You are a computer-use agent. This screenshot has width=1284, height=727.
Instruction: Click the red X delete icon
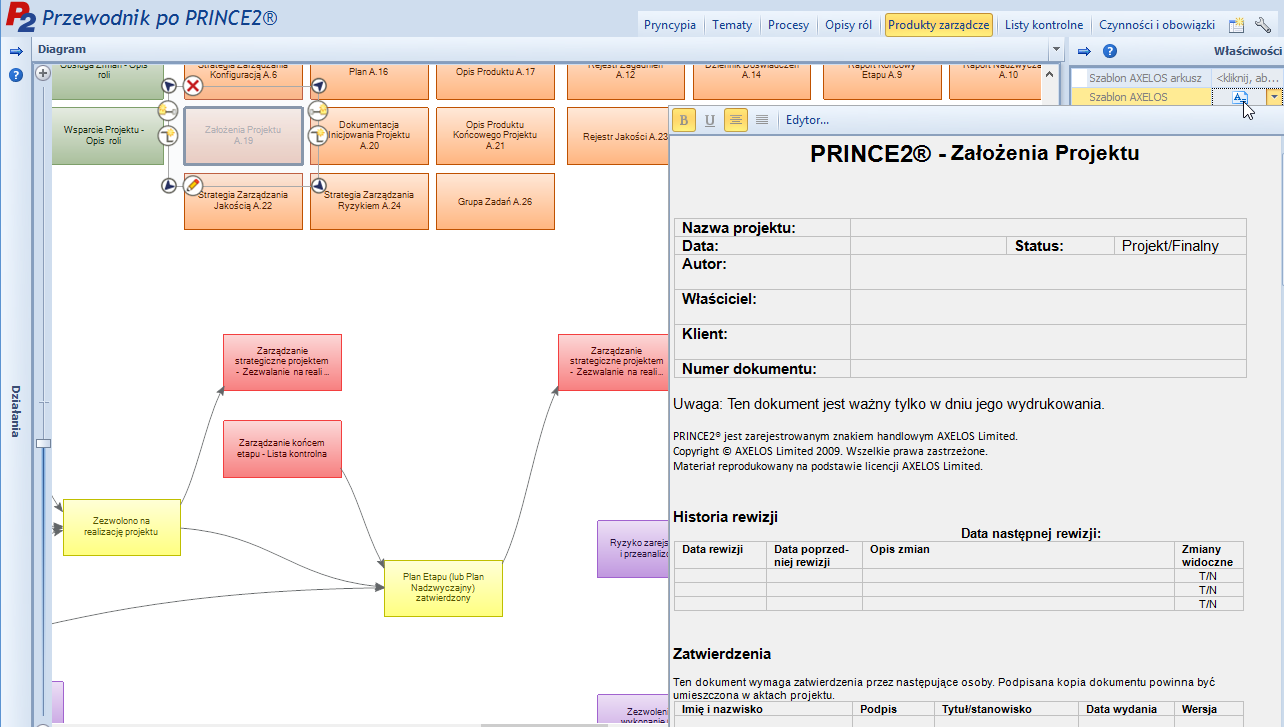tap(193, 86)
